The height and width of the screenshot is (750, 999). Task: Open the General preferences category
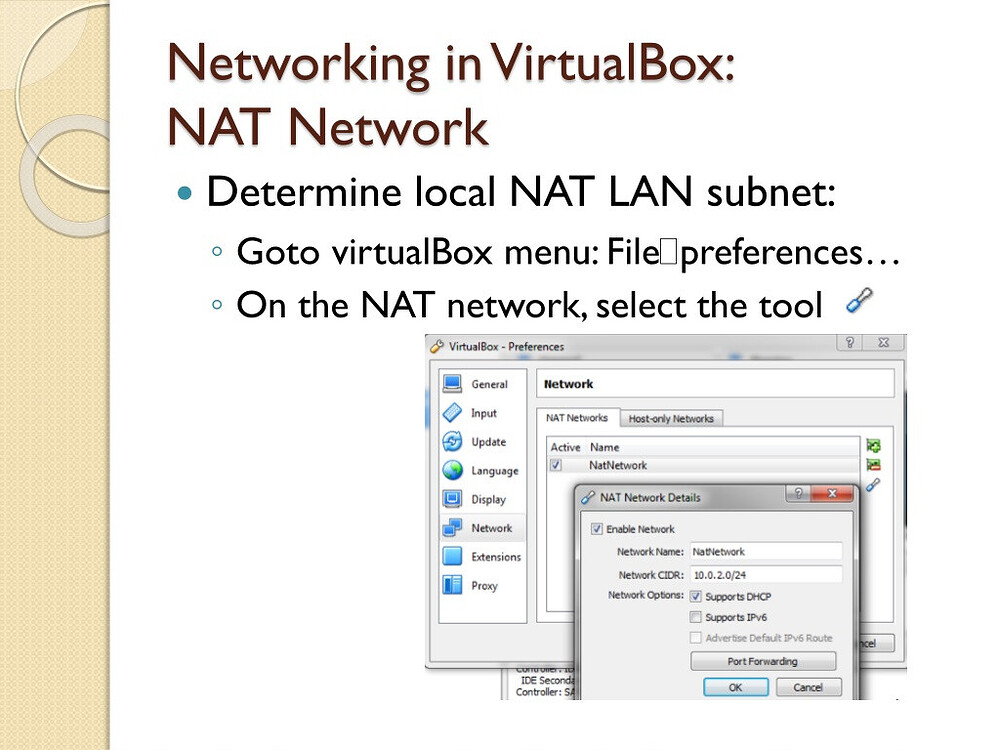coord(482,384)
